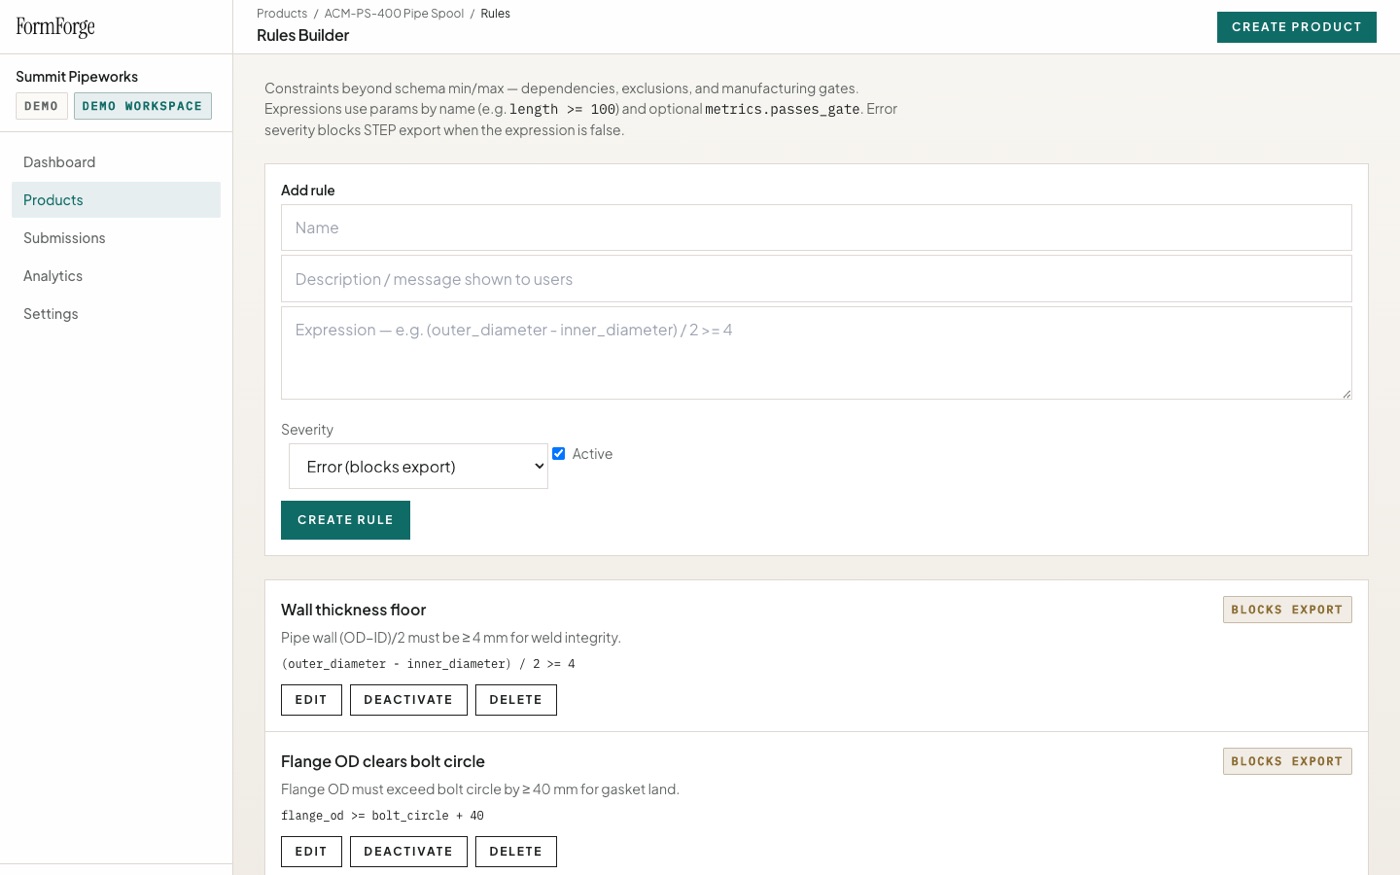Click the Rules breadcrumb item
Image resolution: width=1400 pixels, height=875 pixels.
click(x=495, y=14)
